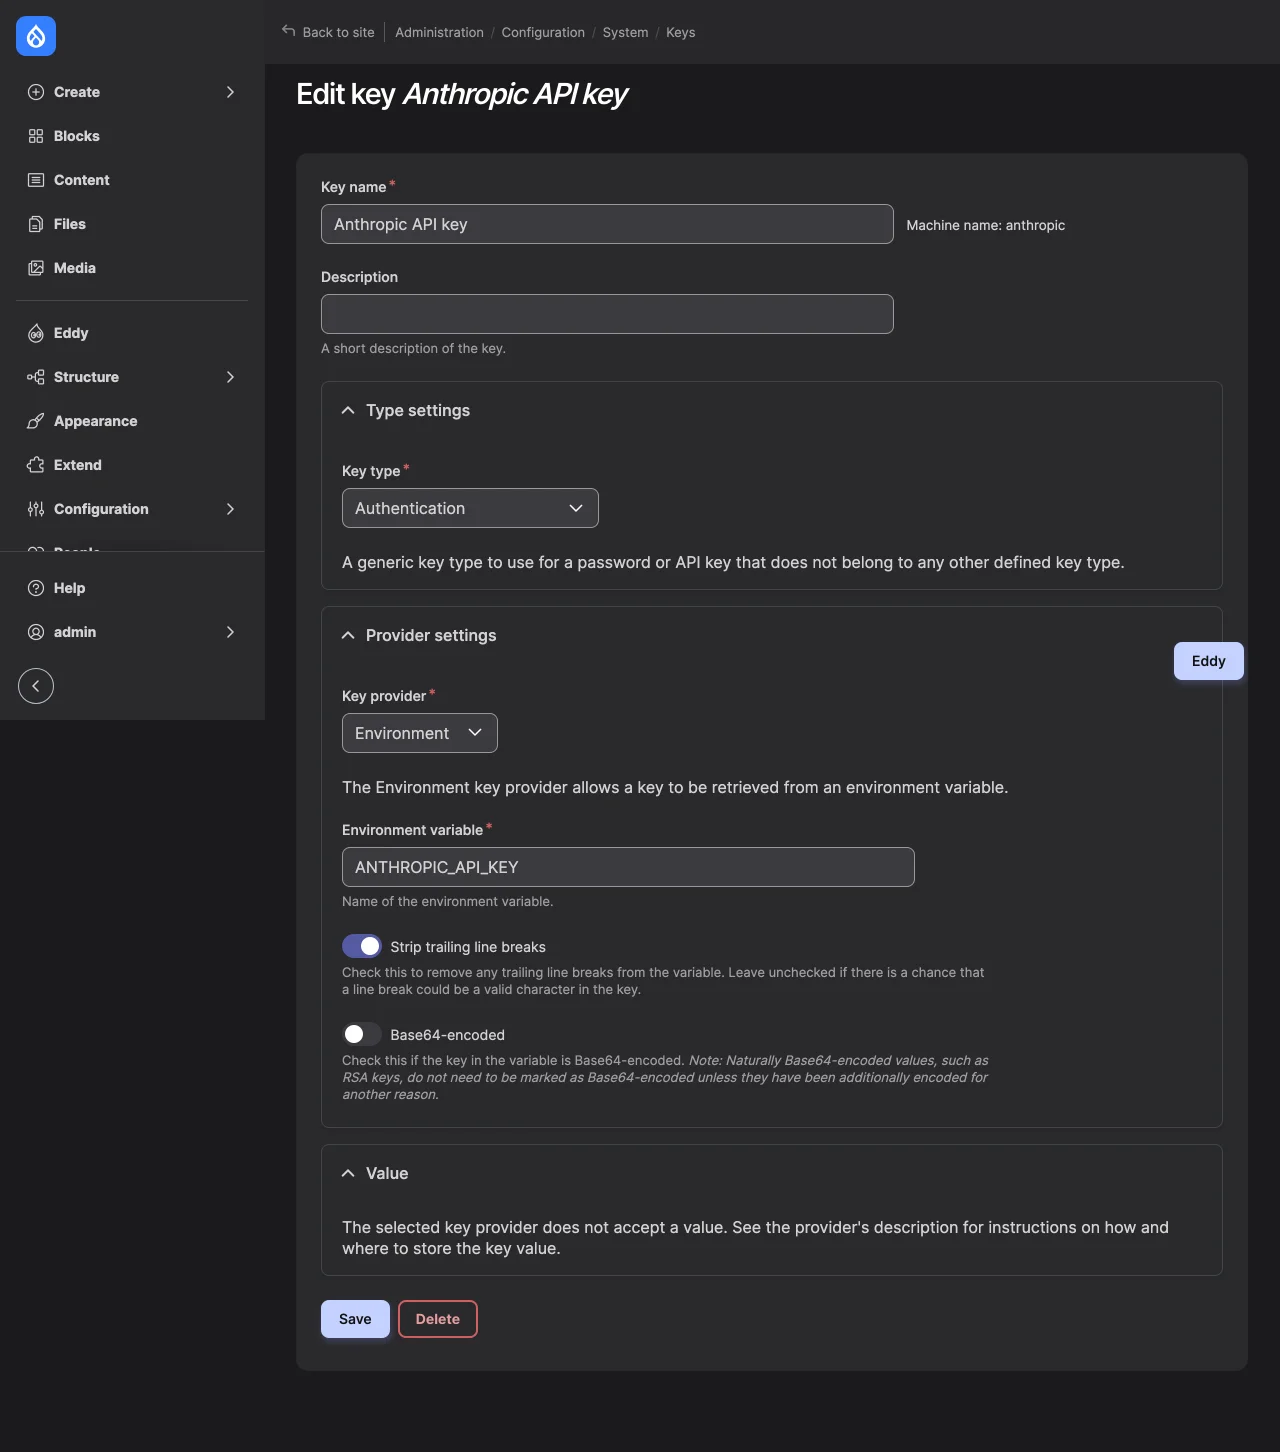Click the Blocks grid icon

[36, 136]
